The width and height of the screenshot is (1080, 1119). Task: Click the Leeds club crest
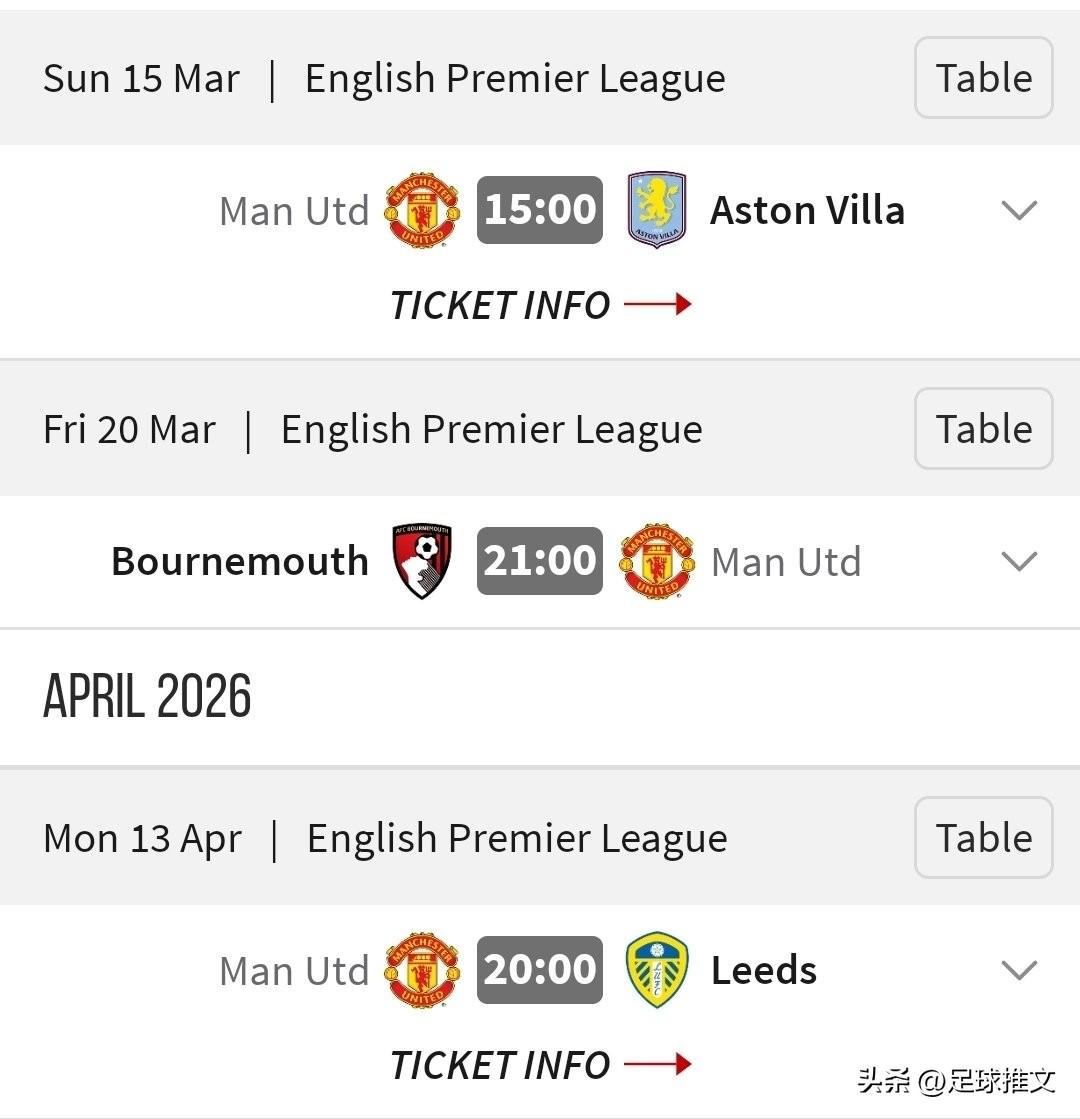coord(656,970)
